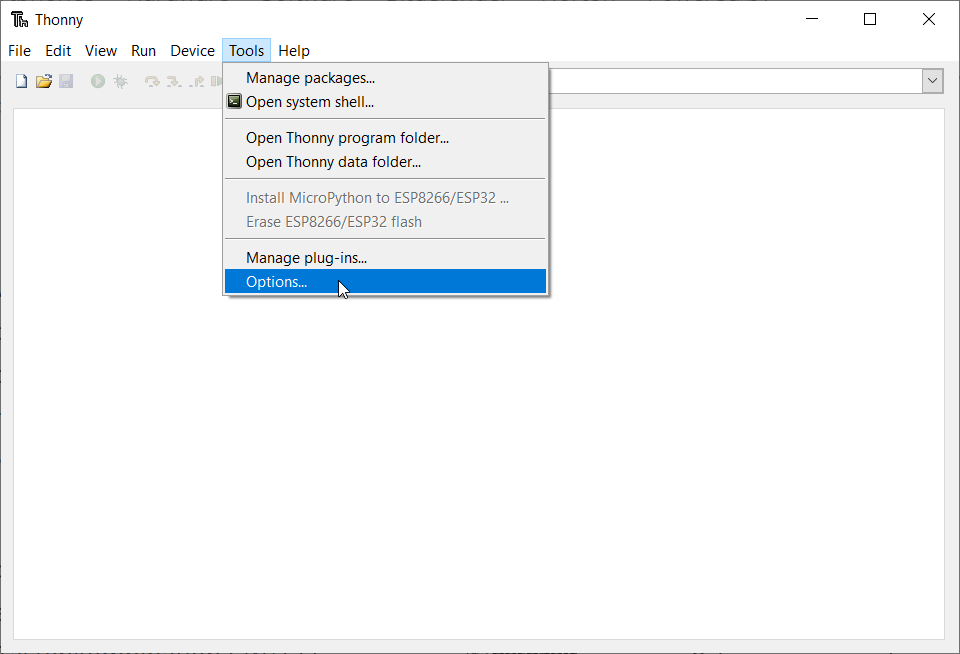This screenshot has height=654, width=960.
Task: Select Manage packages... from Tools menu
Action: click(x=310, y=78)
